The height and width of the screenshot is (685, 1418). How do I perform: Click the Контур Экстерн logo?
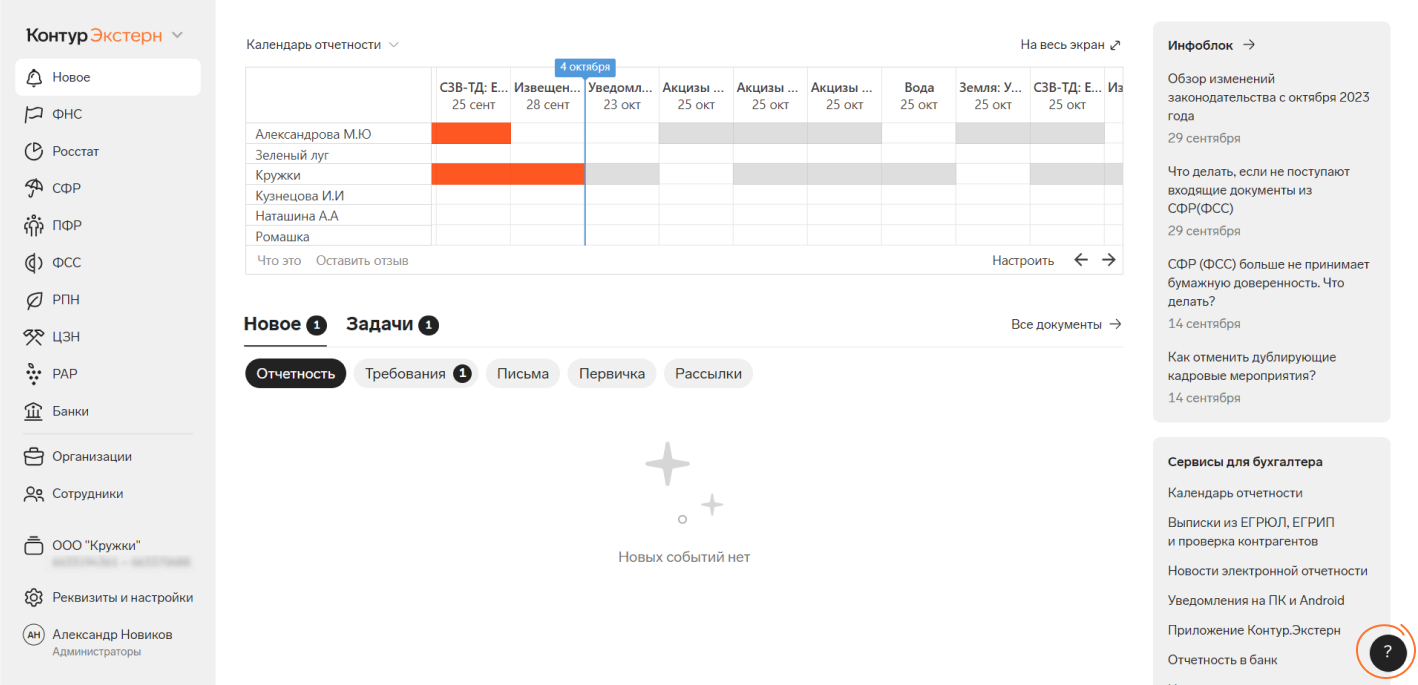tap(94, 36)
